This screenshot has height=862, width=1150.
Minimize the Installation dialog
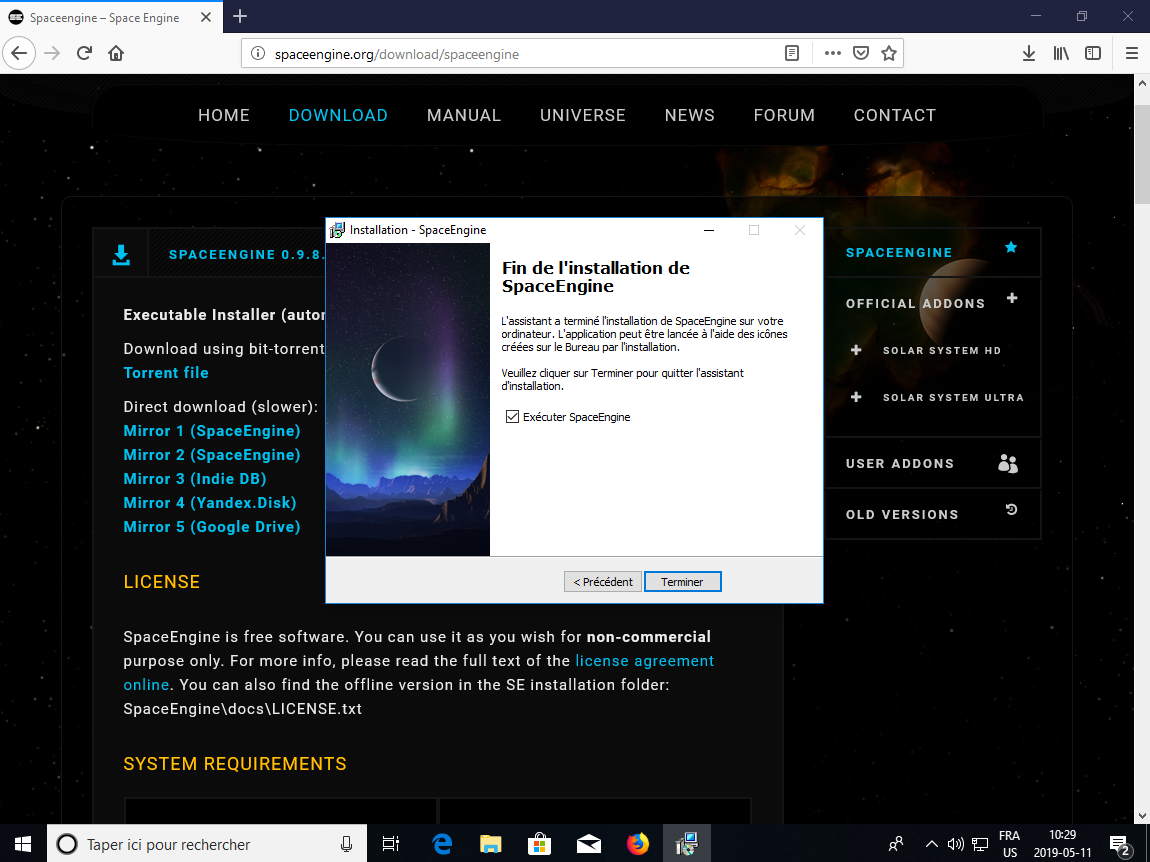[x=708, y=230]
